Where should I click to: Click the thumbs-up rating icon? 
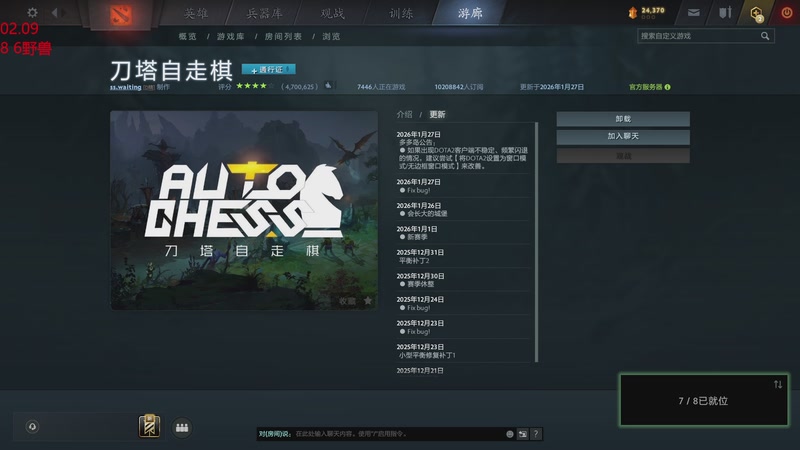(329, 86)
